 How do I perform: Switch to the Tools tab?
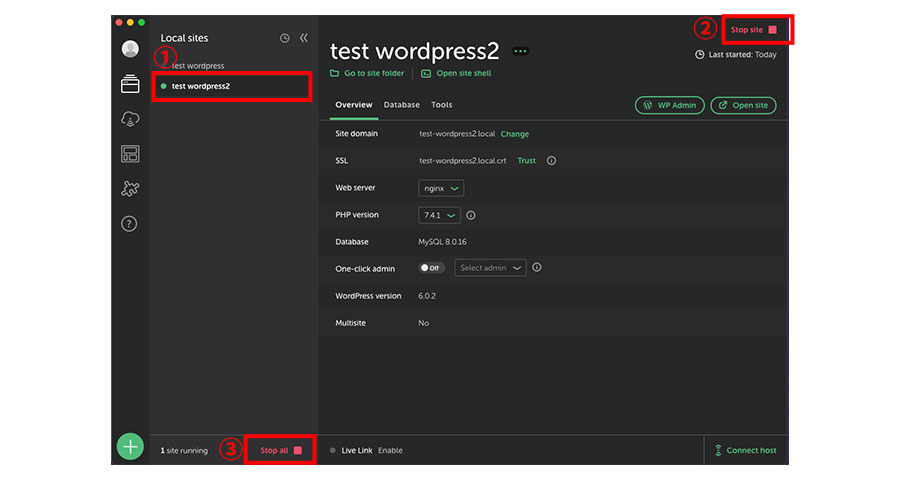(442, 105)
